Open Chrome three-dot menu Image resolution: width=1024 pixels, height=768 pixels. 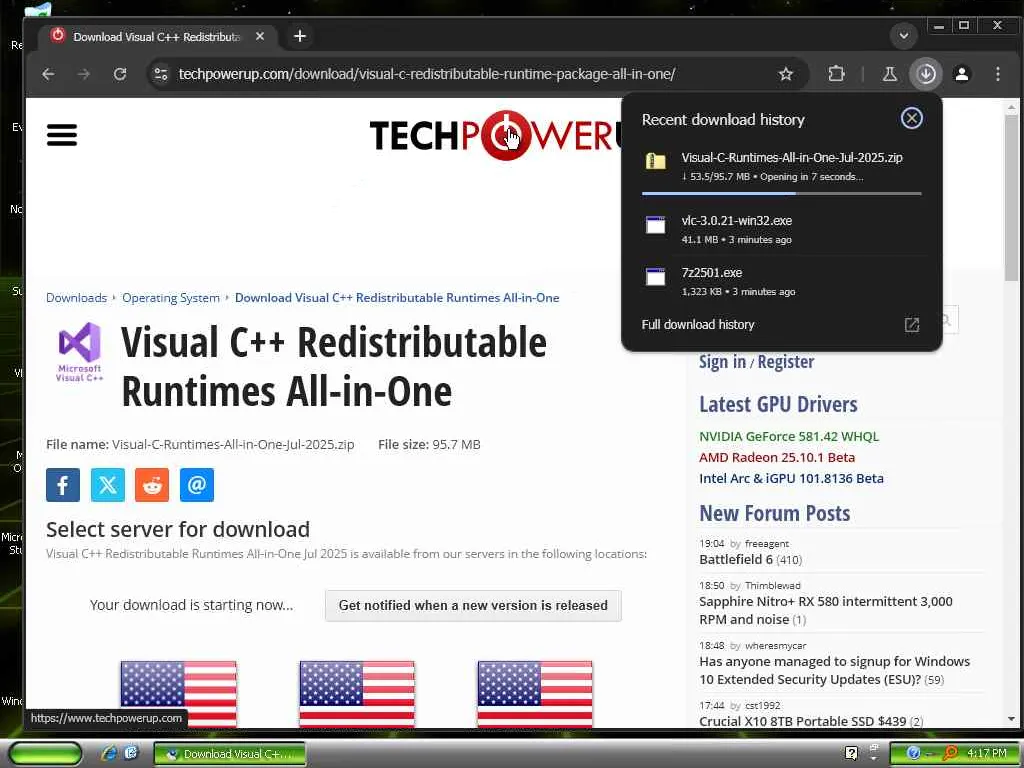click(998, 74)
